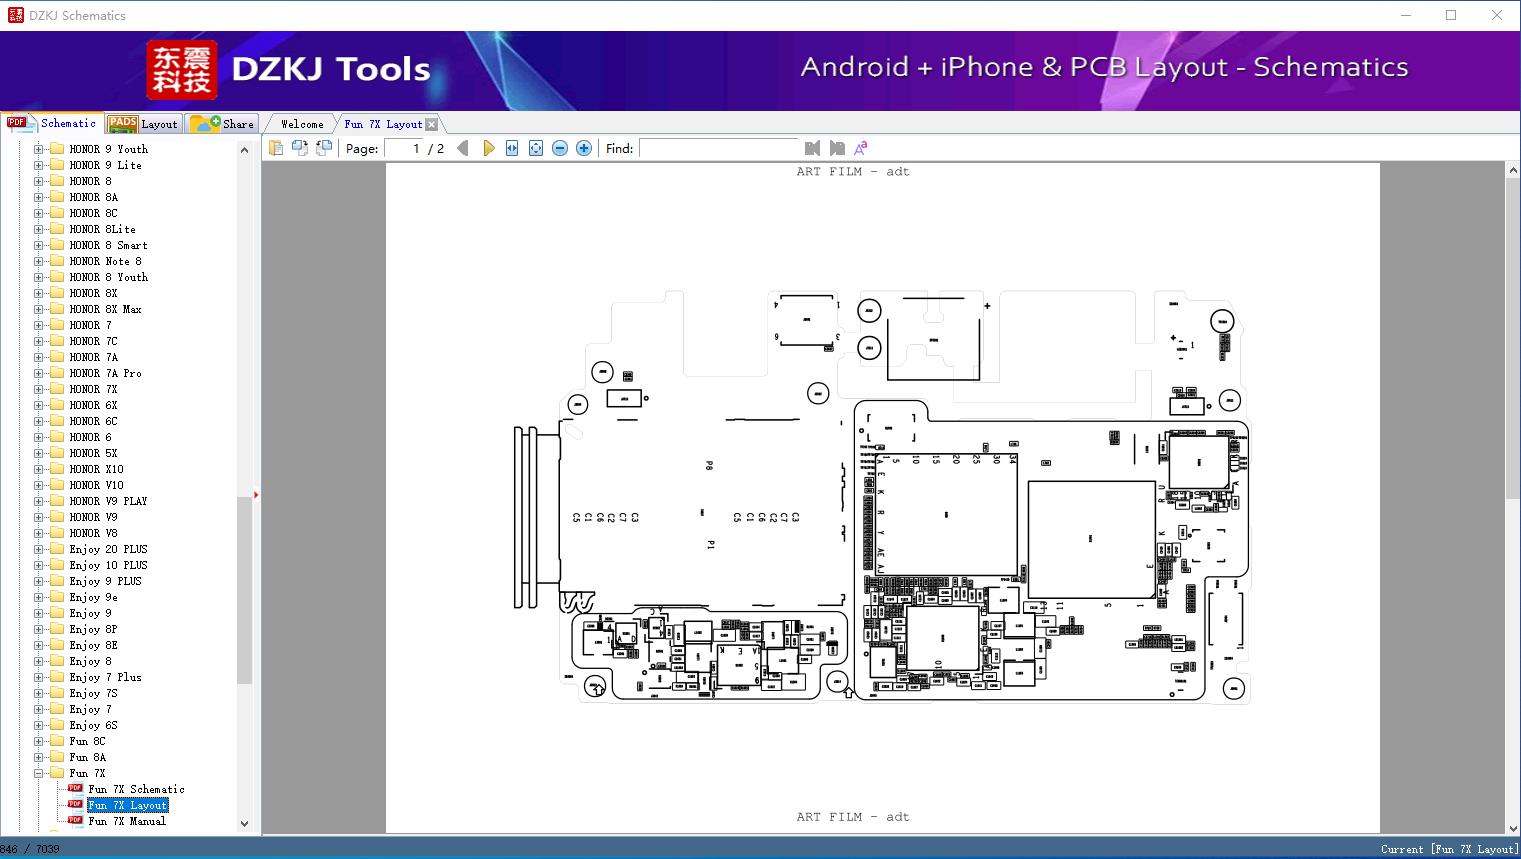Switch to the PADS Layout tab
Viewport: 1521px width, 859px height.
(143, 124)
